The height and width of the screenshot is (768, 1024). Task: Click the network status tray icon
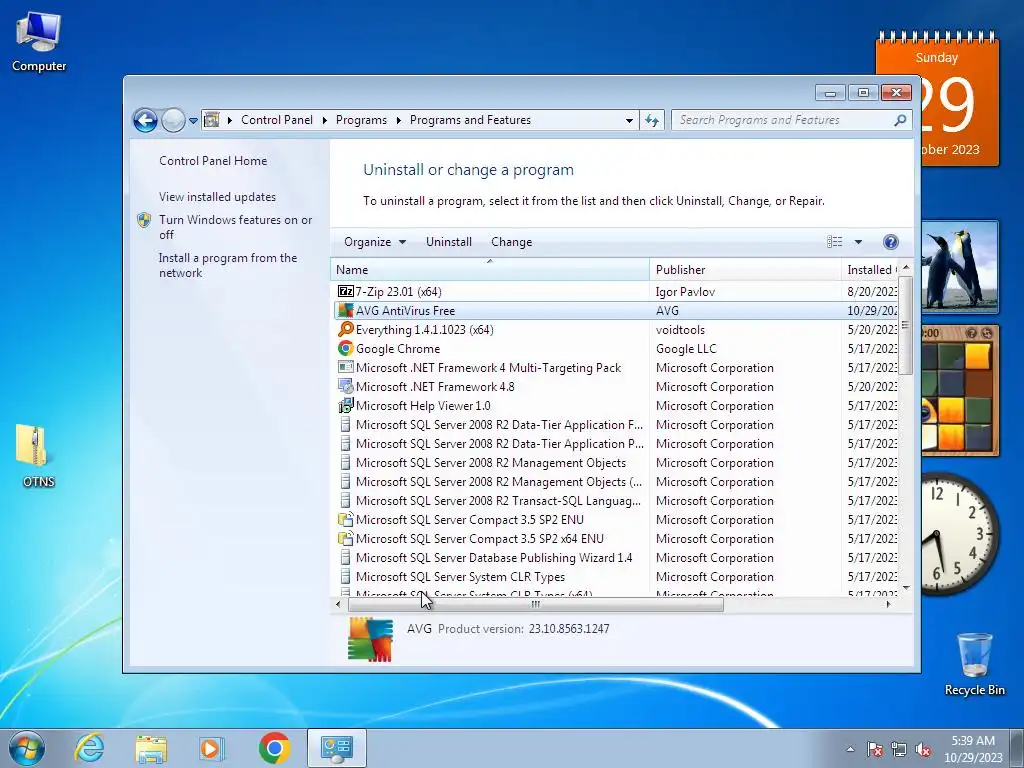899,749
